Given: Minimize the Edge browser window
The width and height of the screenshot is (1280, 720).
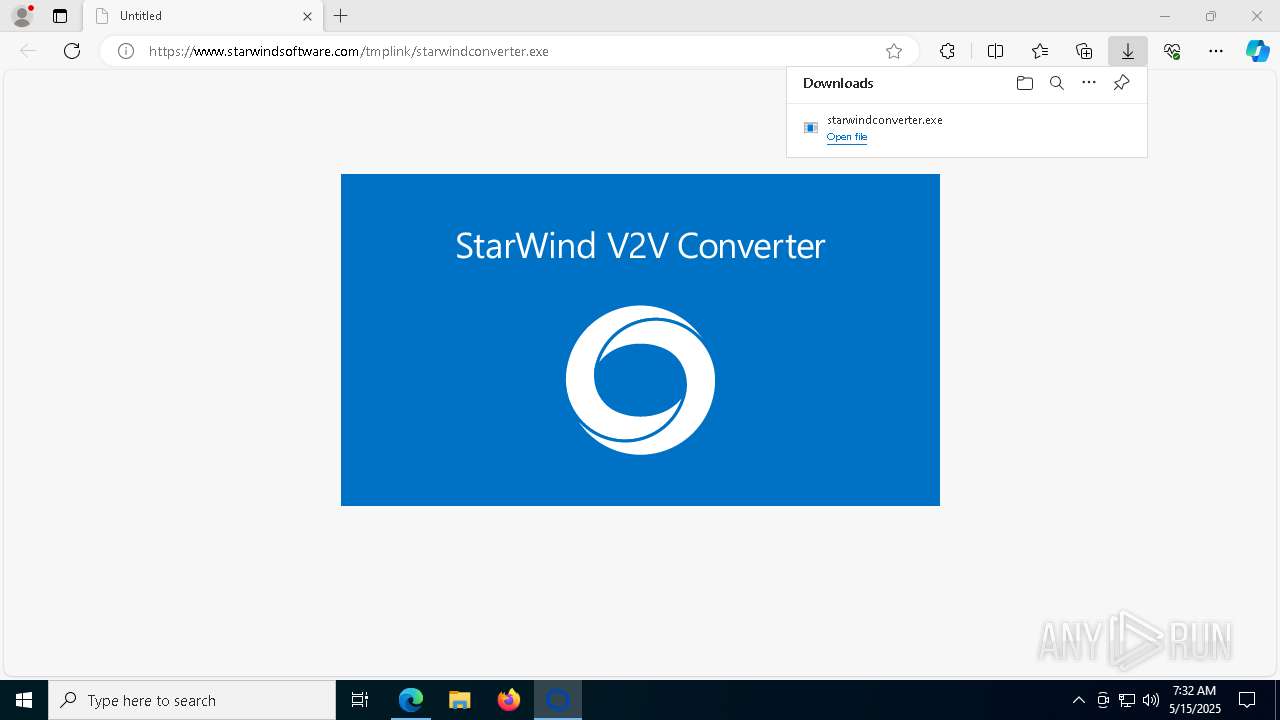Looking at the screenshot, I should coord(1165,16).
